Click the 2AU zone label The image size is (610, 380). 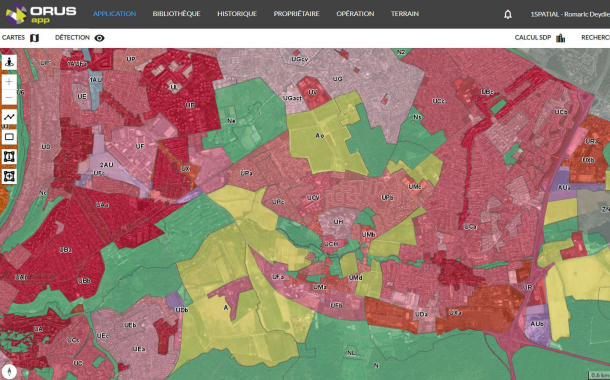[x=106, y=165]
